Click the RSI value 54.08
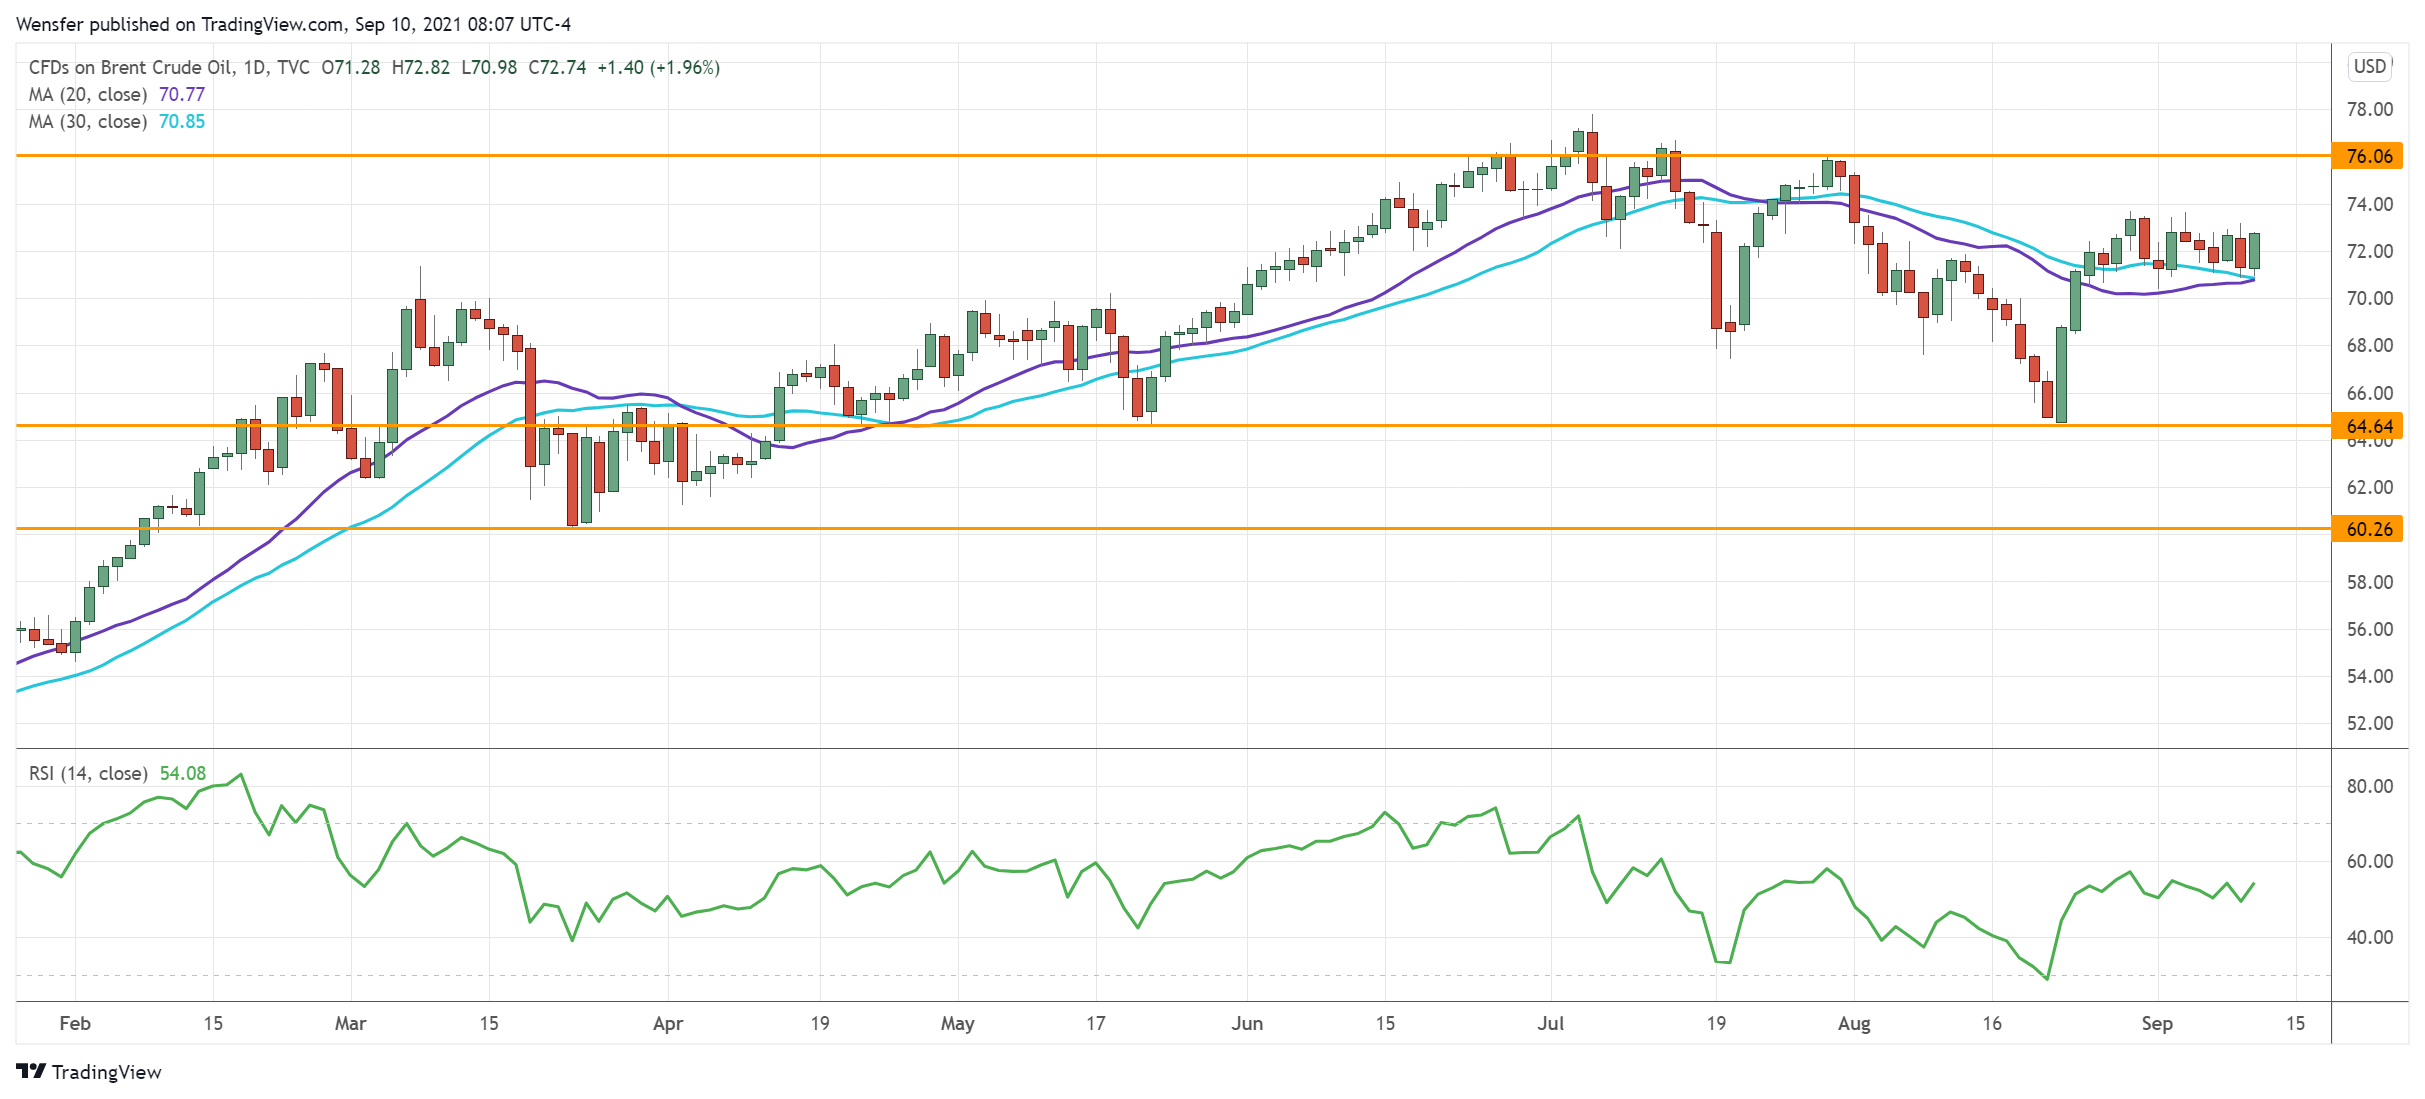 (x=183, y=773)
